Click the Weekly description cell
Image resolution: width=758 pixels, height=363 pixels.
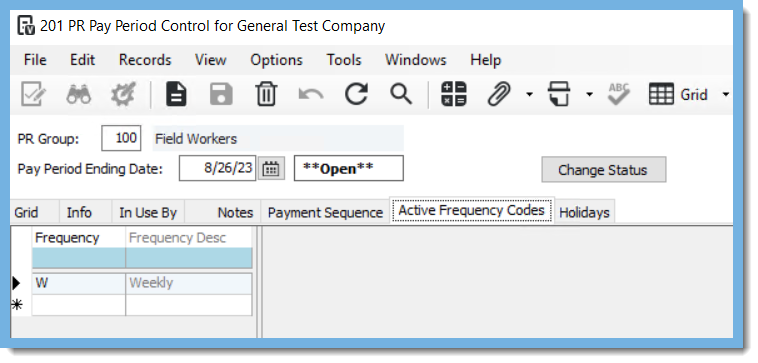[x=189, y=283]
